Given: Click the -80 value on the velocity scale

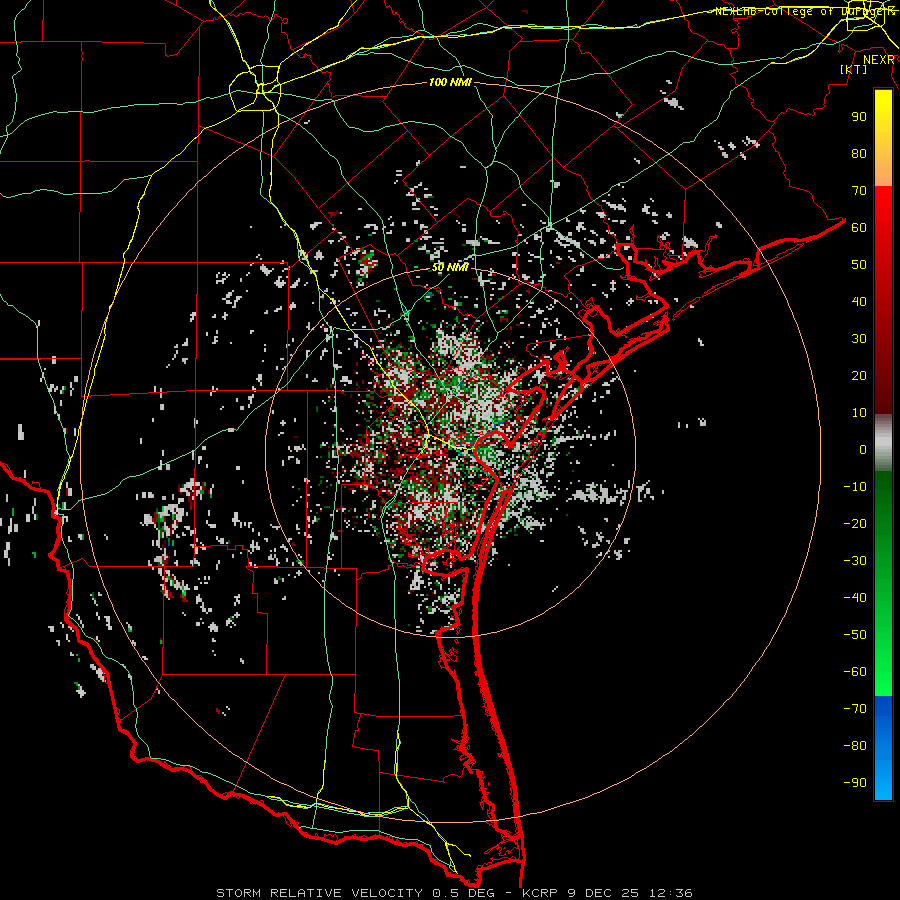Looking at the screenshot, I should [x=855, y=746].
